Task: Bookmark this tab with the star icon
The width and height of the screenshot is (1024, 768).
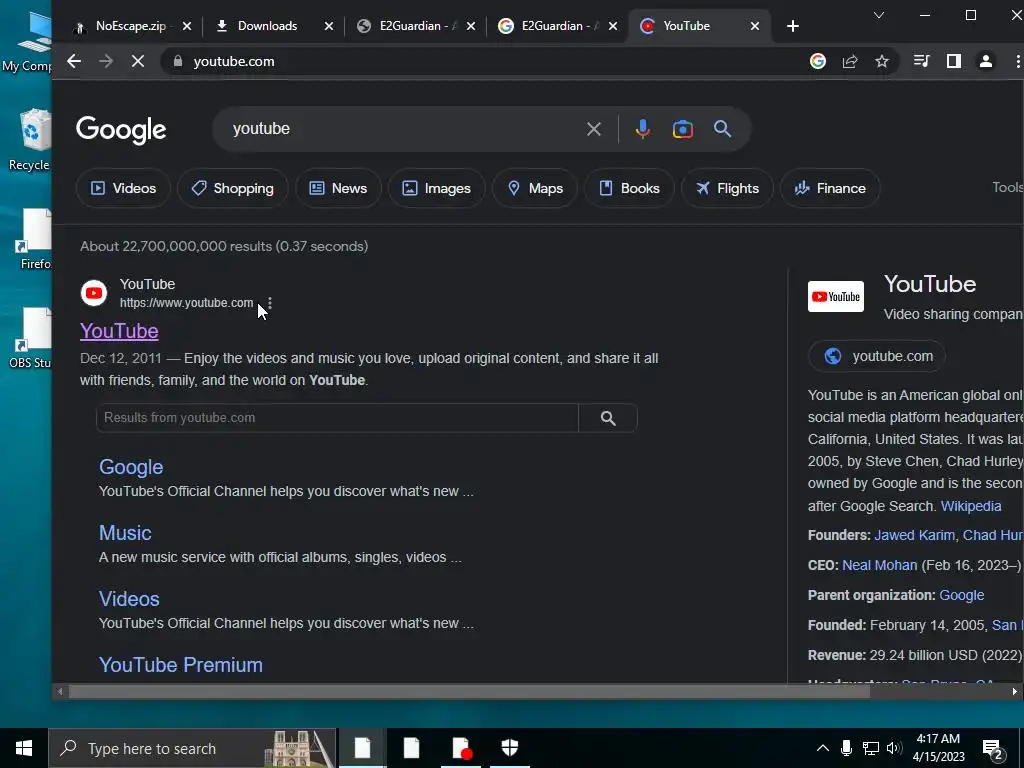Action: pyautogui.click(x=882, y=61)
